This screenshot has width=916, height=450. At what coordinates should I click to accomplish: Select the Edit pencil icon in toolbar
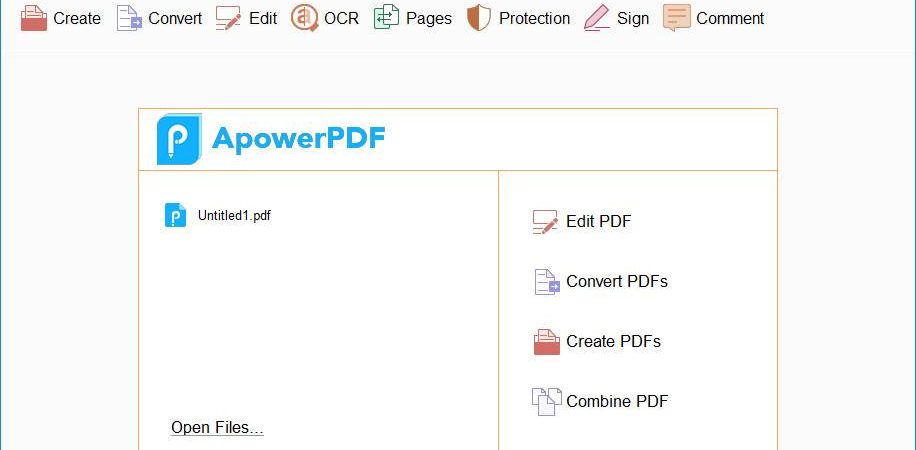click(228, 18)
